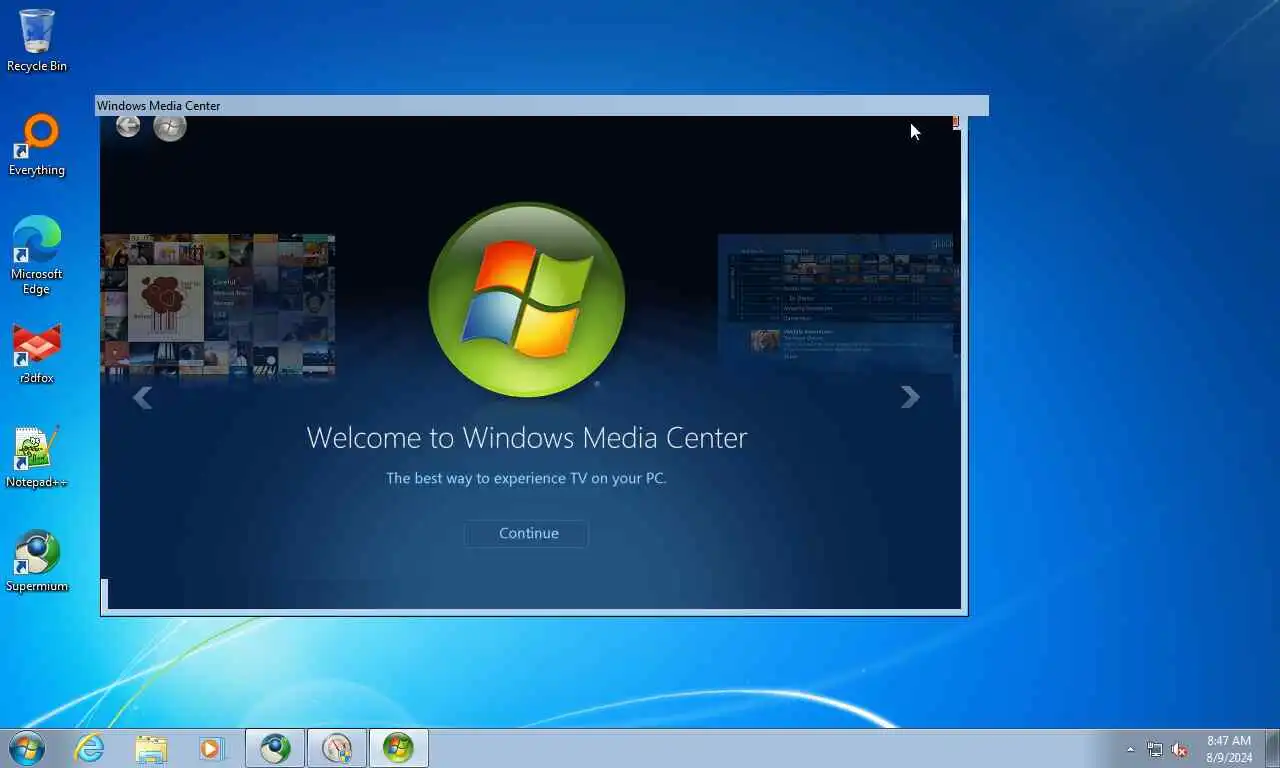Viewport: 1280px width, 768px height.
Task: Show hidden system tray icons
Action: pos(1131,749)
